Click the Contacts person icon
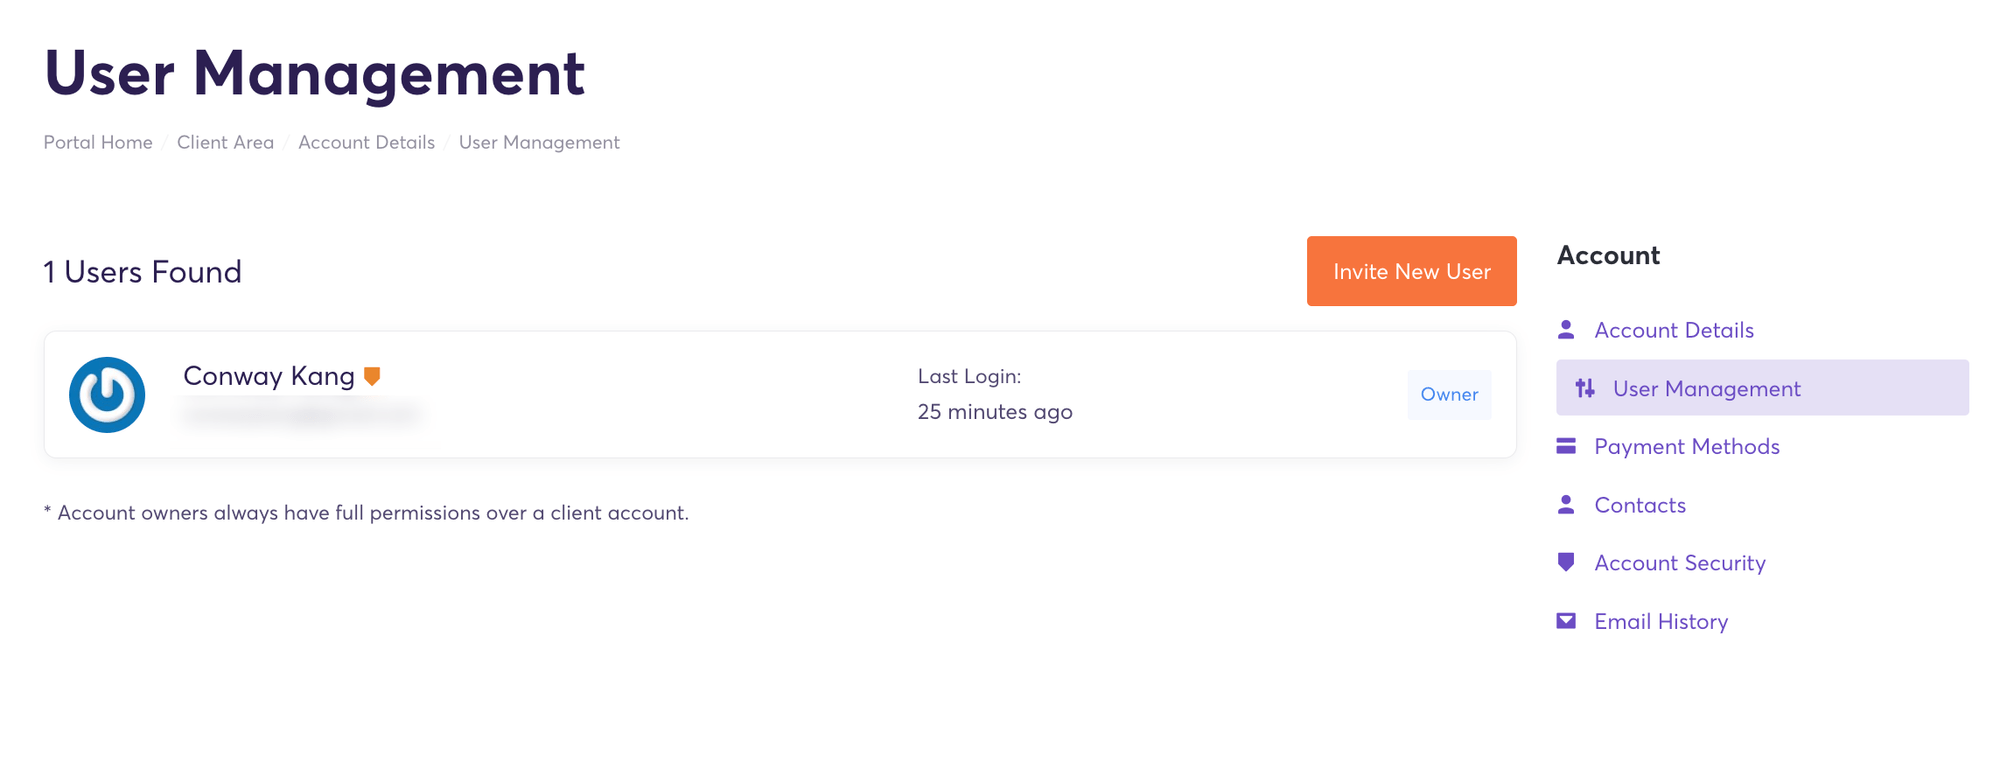Screen dimensions: 2000x782 coord(1566,504)
